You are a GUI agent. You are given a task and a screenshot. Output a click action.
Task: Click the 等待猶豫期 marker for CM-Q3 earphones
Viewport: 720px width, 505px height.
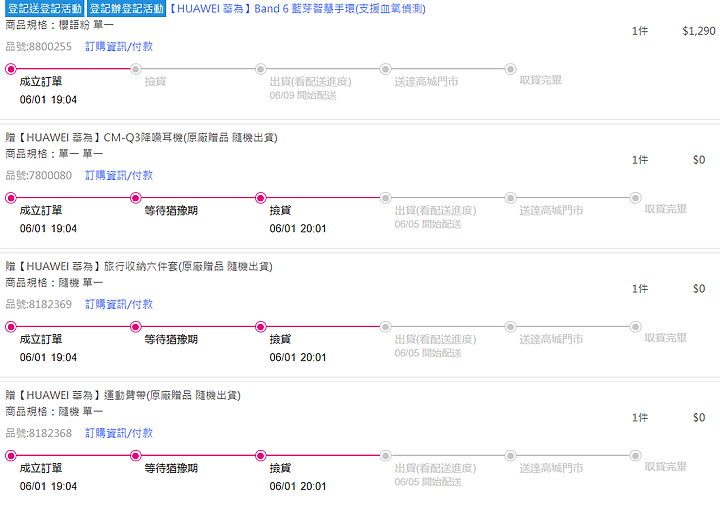(135, 198)
